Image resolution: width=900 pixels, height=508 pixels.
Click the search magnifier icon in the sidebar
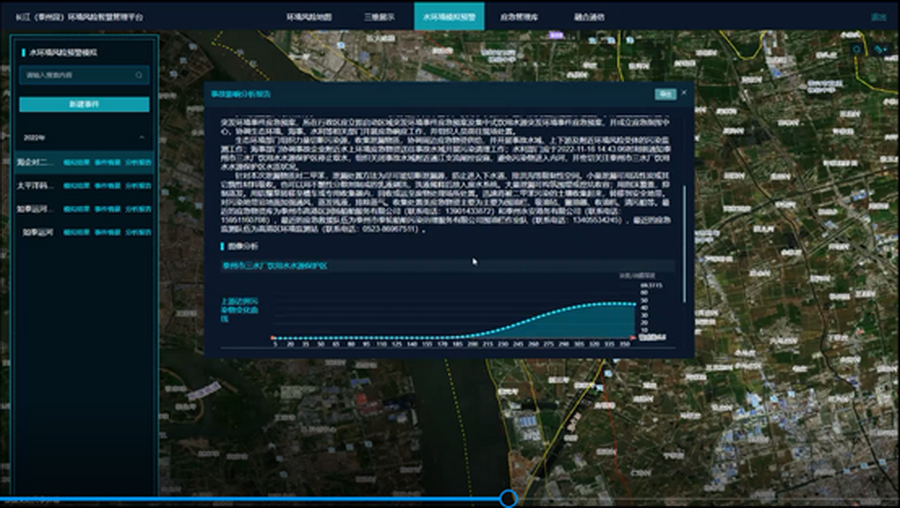pos(139,75)
